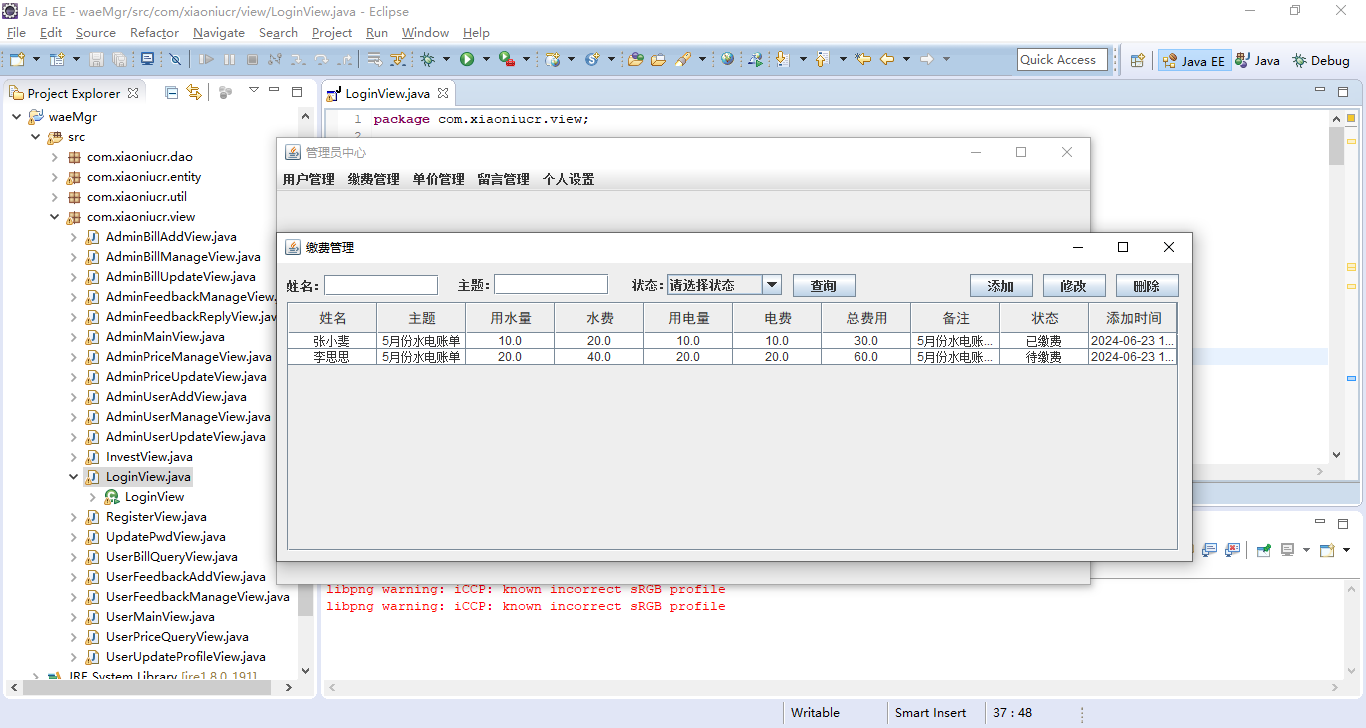
Task: Open 单价管理 menu in 管理员中心 window
Action: click(438, 180)
